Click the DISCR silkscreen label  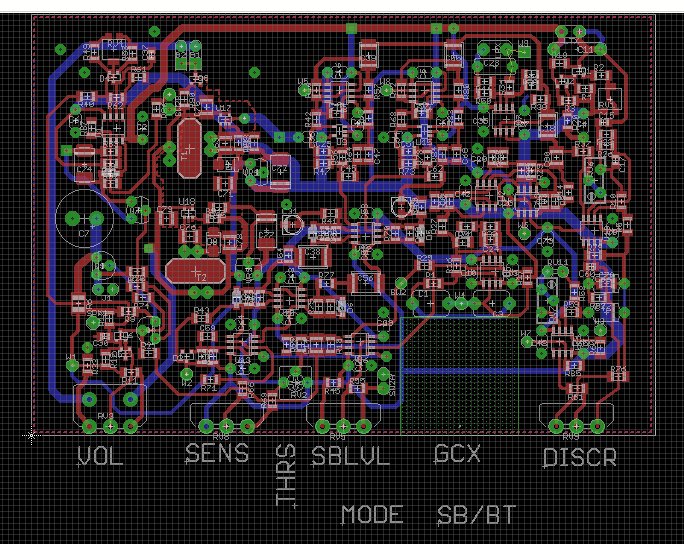click(x=579, y=458)
